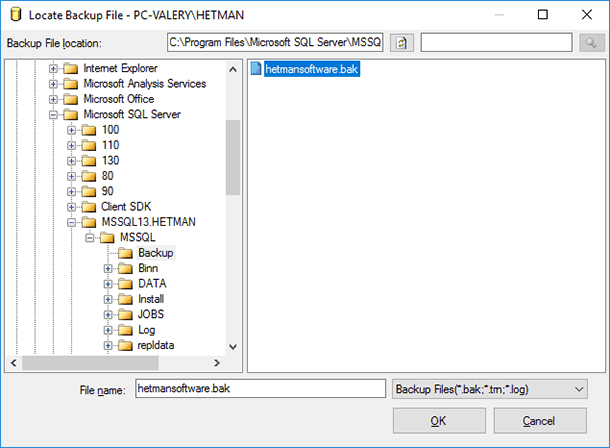Viewport: 610px width, 448px height.
Task: Select the 90 folder label
Action: [x=108, y=191]
